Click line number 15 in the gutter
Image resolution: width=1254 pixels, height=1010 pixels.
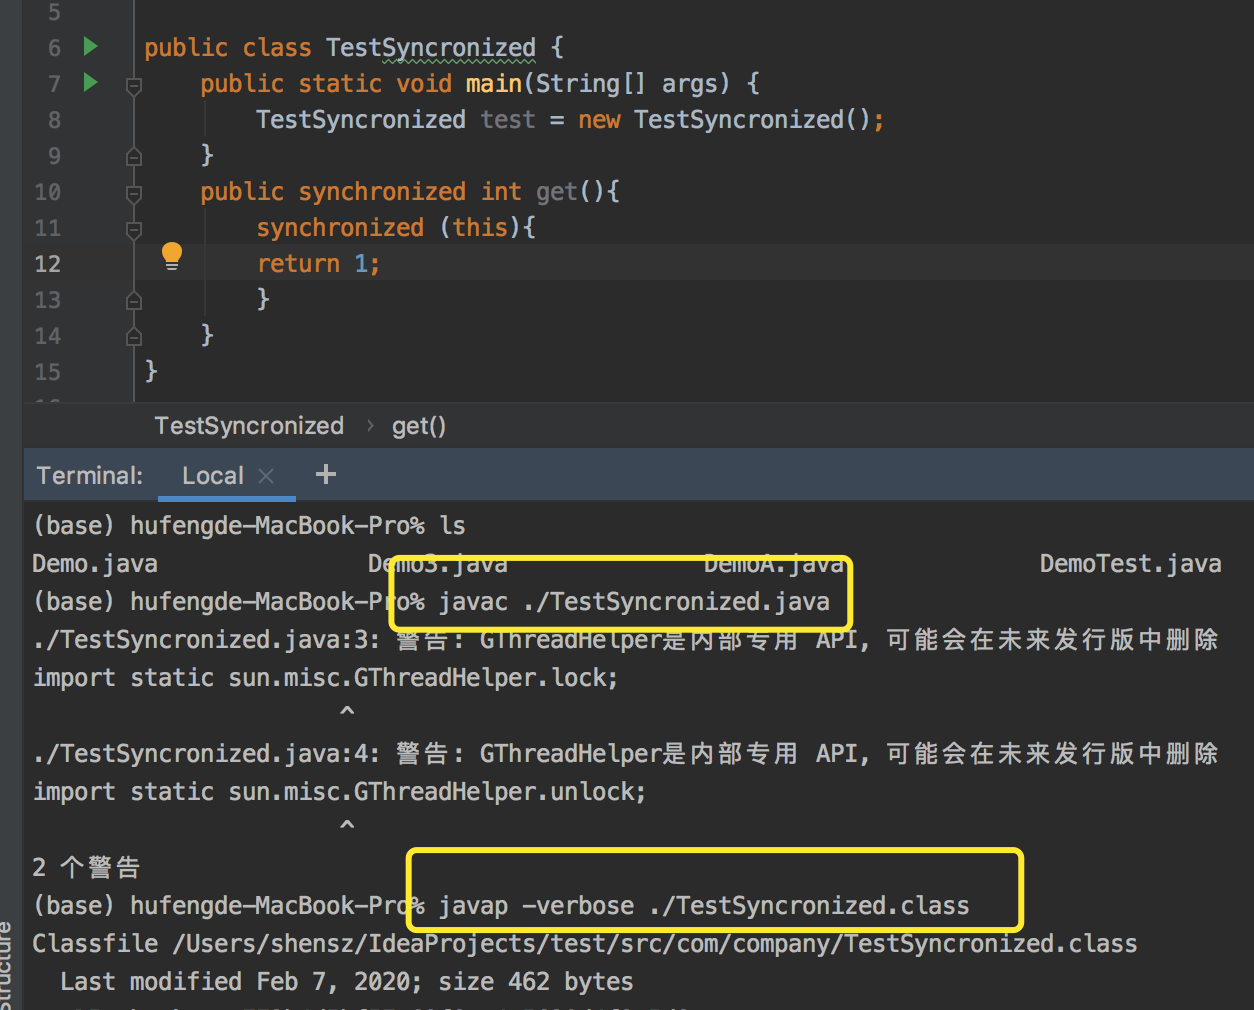(x=48, y=372)
